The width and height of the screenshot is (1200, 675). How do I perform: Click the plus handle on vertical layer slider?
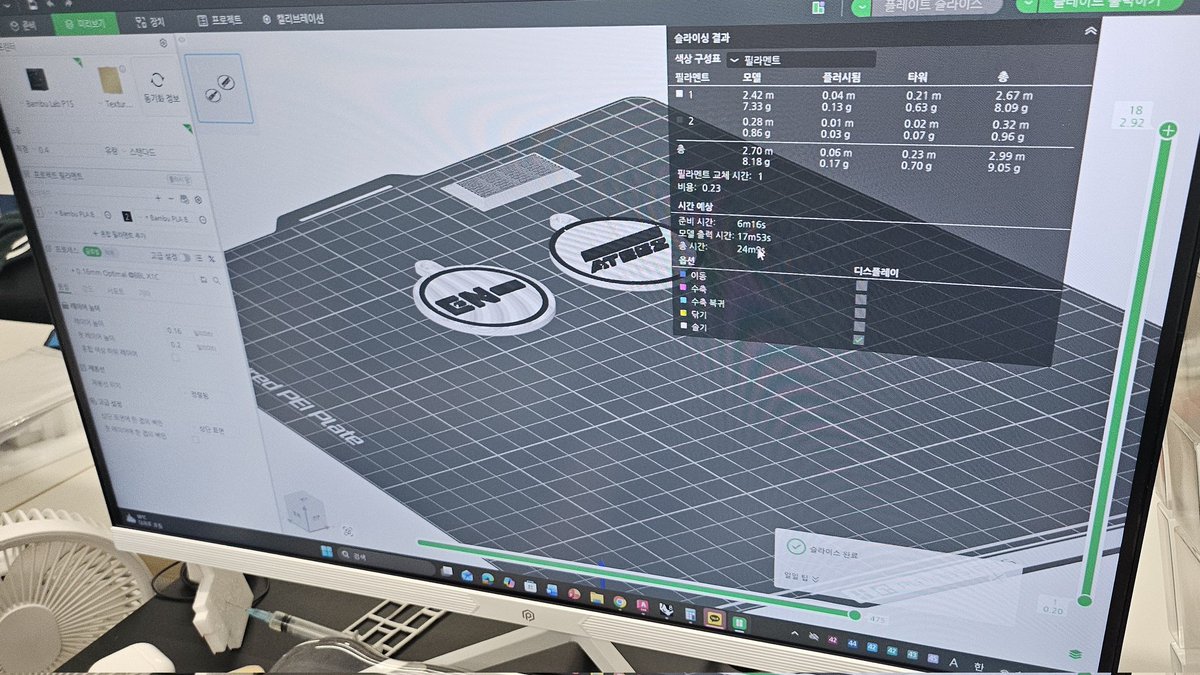coord(1167,130)
